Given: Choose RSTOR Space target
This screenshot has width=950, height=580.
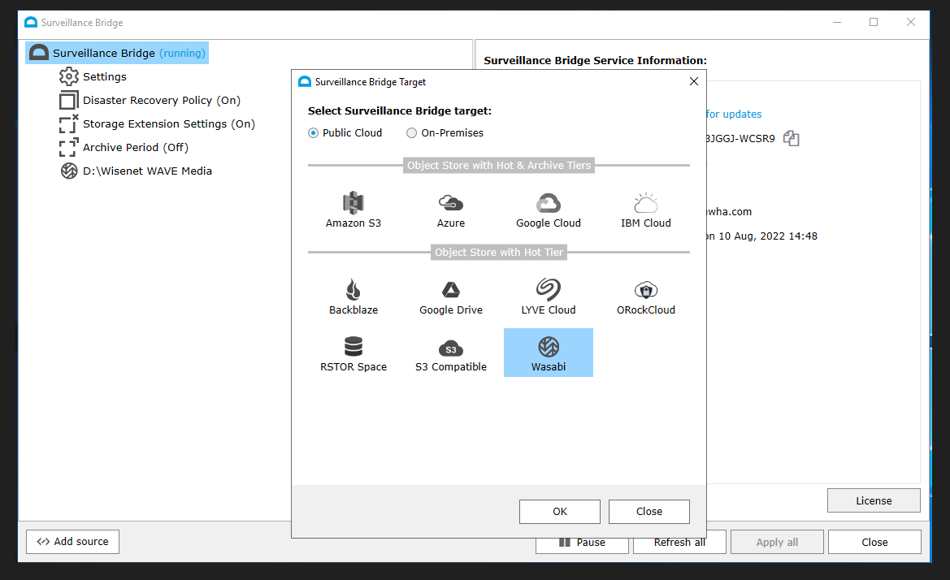Looking at the screenshot, I should (353, 354).
